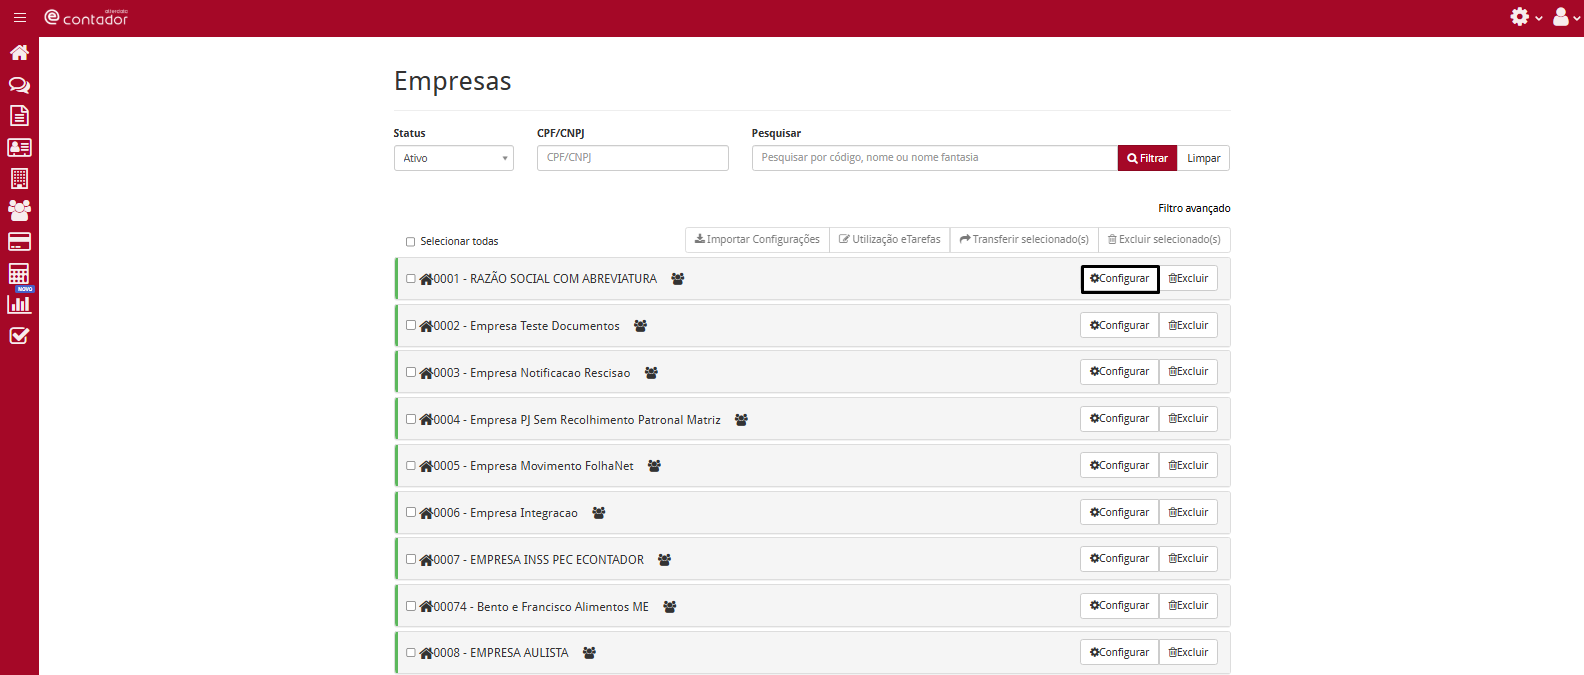
Task: Choose Transferir selecionado(s) option
Action: click(1023, 240)
